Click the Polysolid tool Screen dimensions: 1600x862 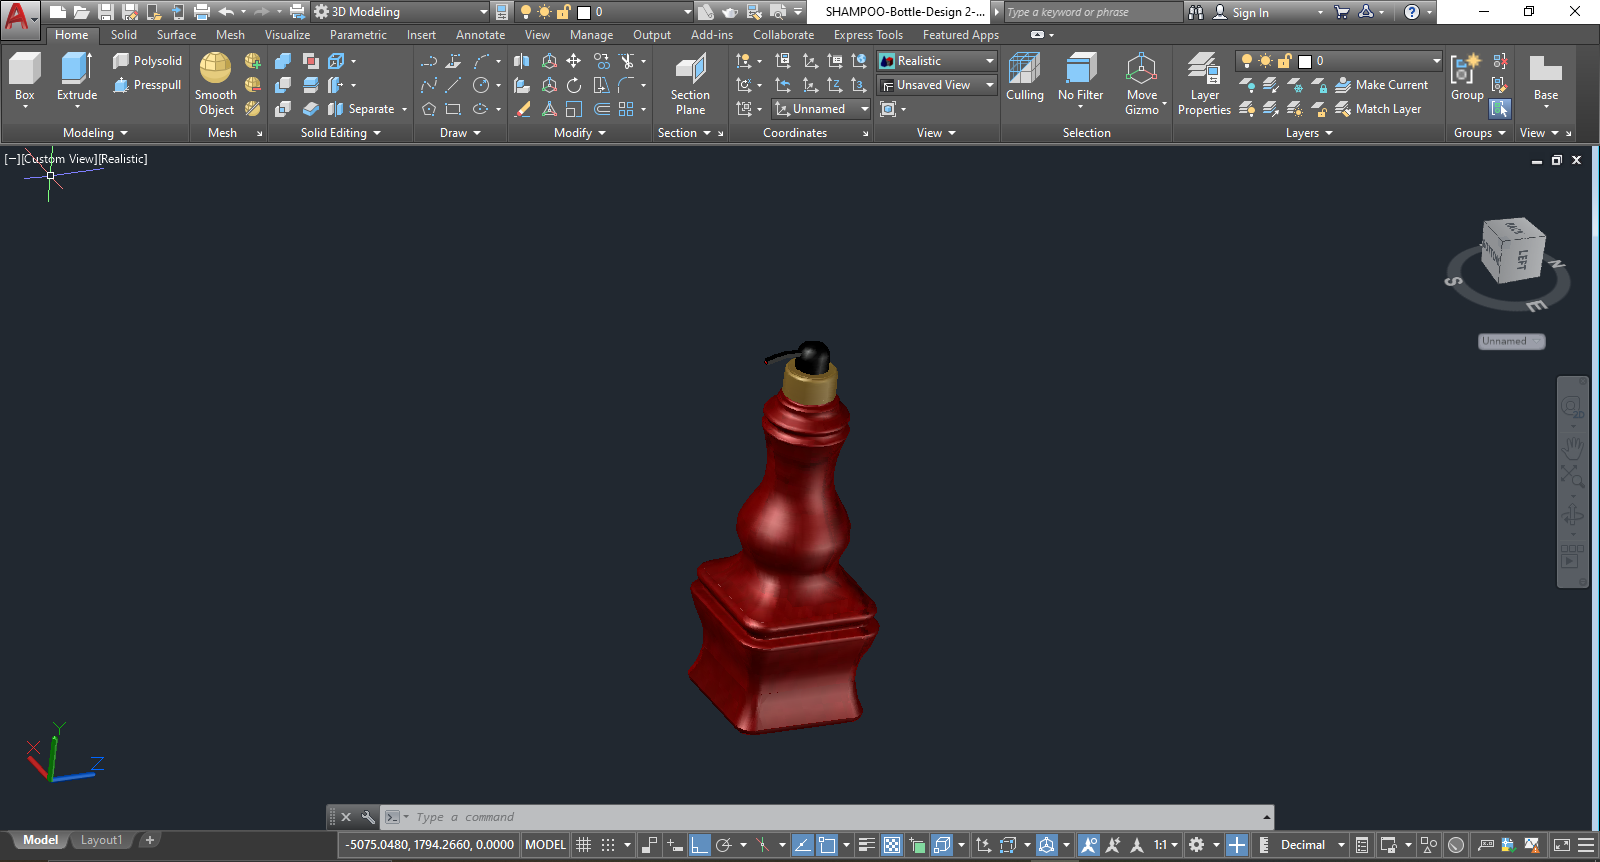click(147, 61)
